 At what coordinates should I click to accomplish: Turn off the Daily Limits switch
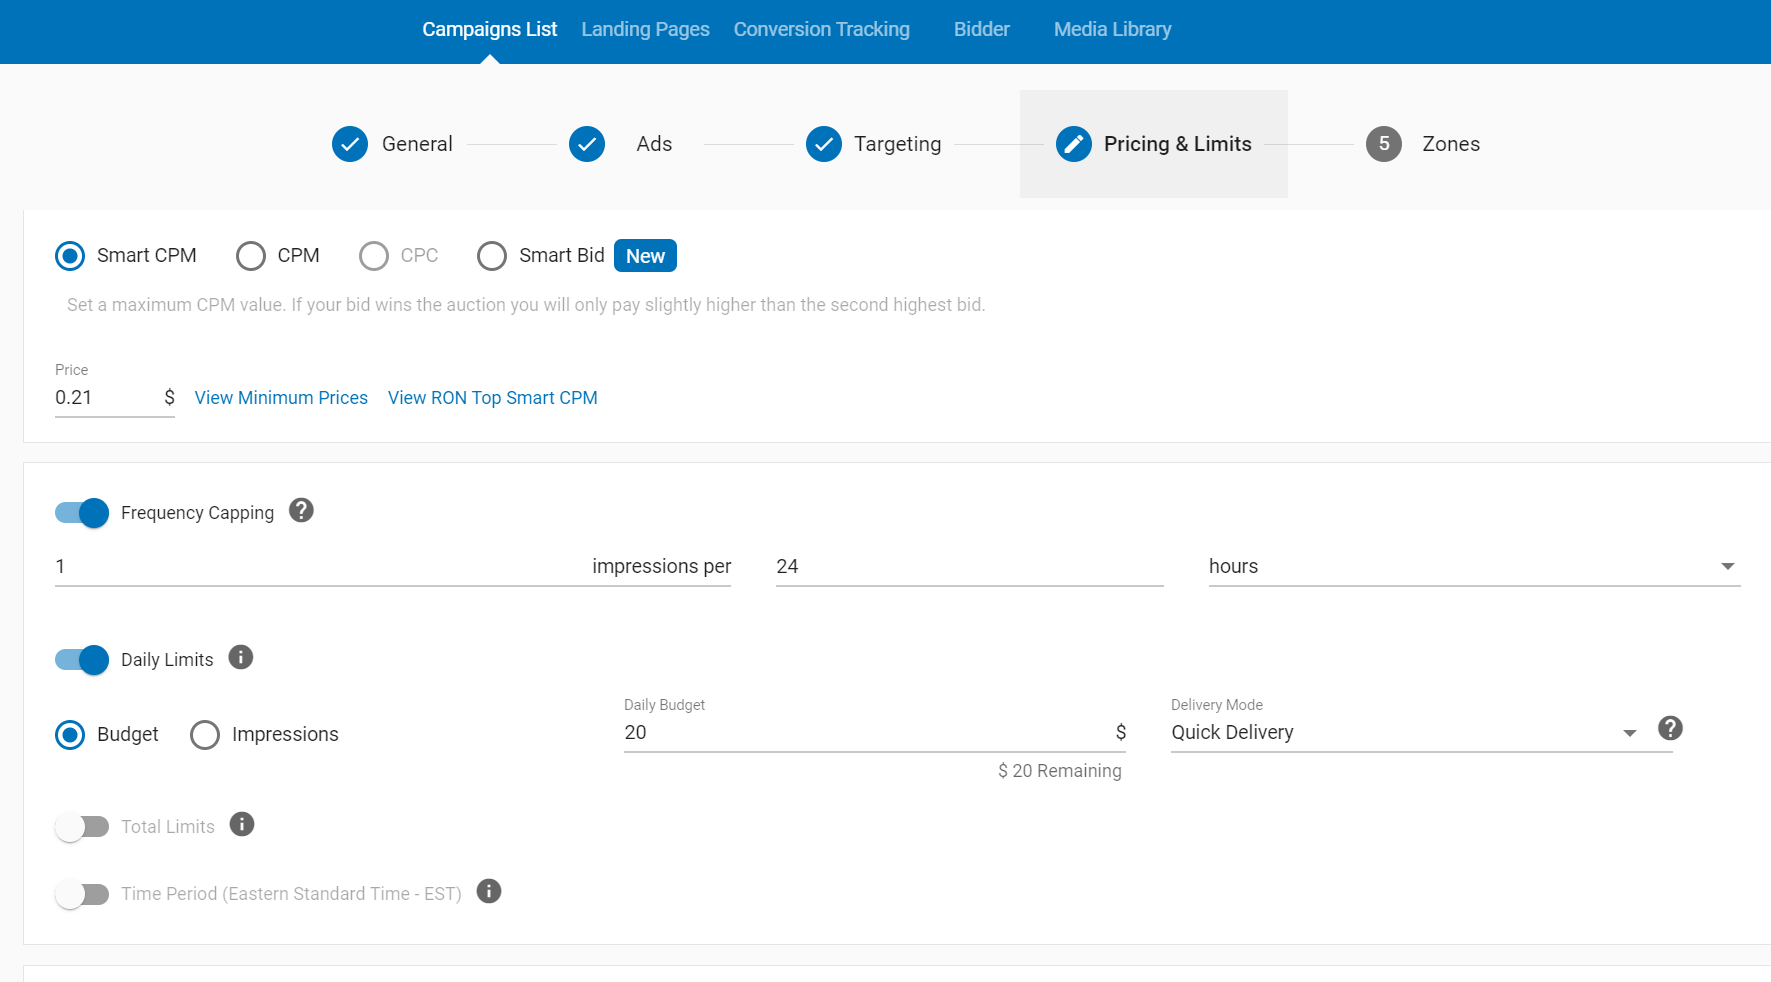82,660
